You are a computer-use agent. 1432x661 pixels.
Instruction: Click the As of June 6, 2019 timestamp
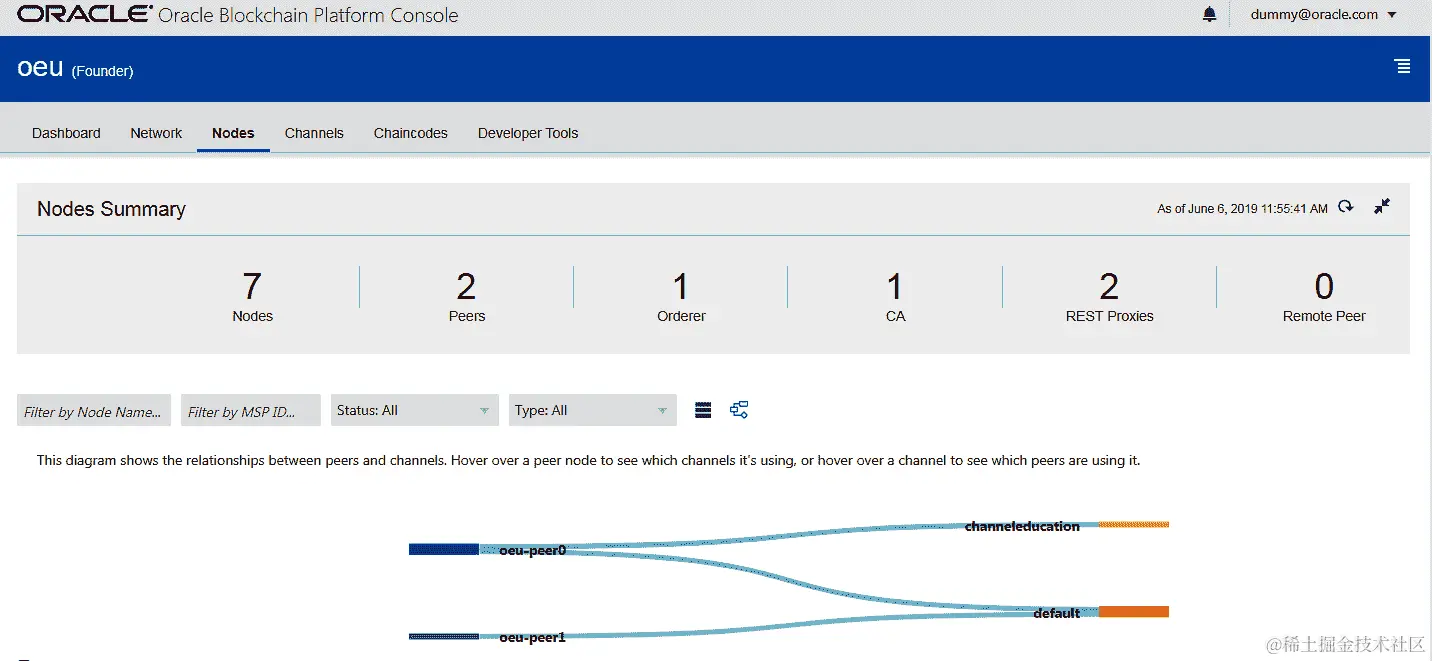pos(1242,208)
